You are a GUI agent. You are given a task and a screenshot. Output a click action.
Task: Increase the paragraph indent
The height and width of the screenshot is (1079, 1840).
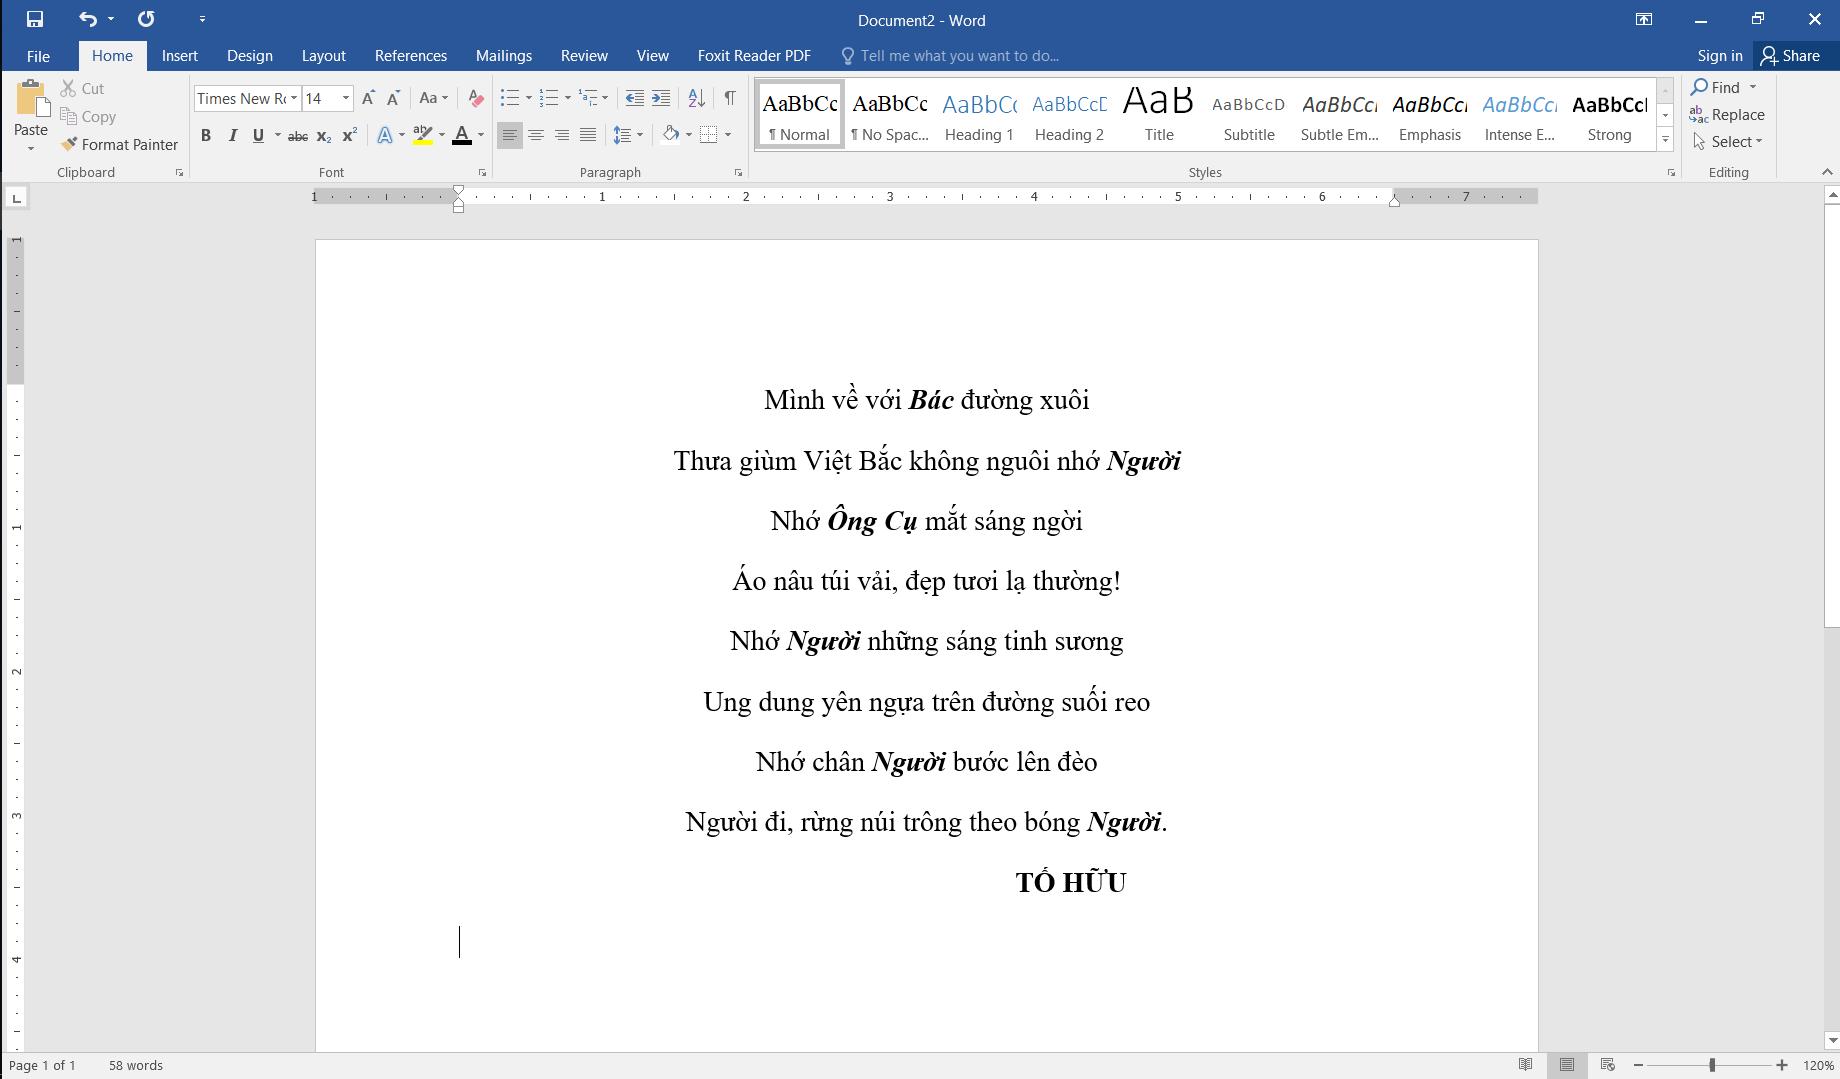(661, 98)
